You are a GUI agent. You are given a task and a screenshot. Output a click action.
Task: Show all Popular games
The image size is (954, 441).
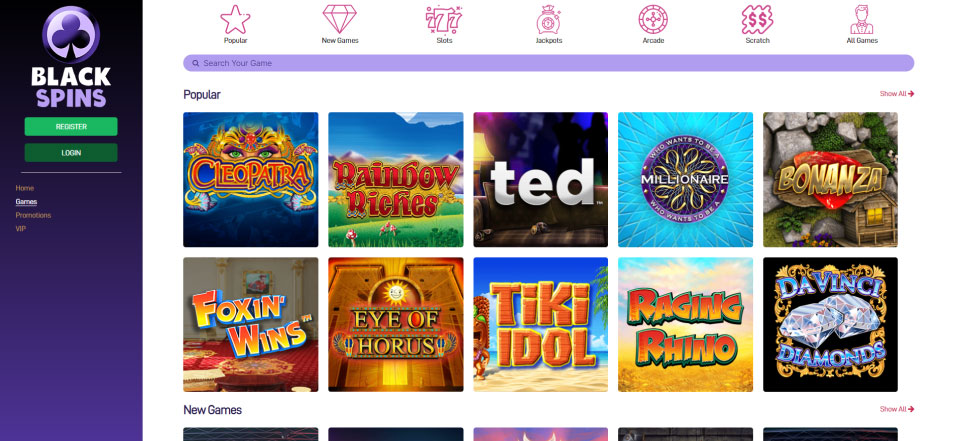[x=897, y=94]
